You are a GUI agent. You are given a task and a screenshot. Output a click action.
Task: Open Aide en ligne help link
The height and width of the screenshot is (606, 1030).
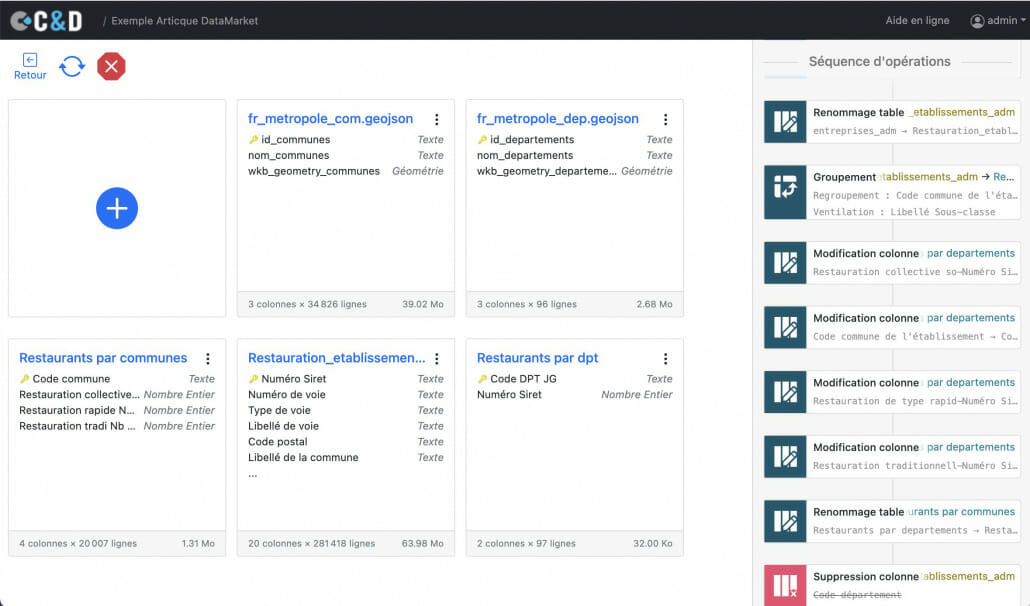pos(917,20)
